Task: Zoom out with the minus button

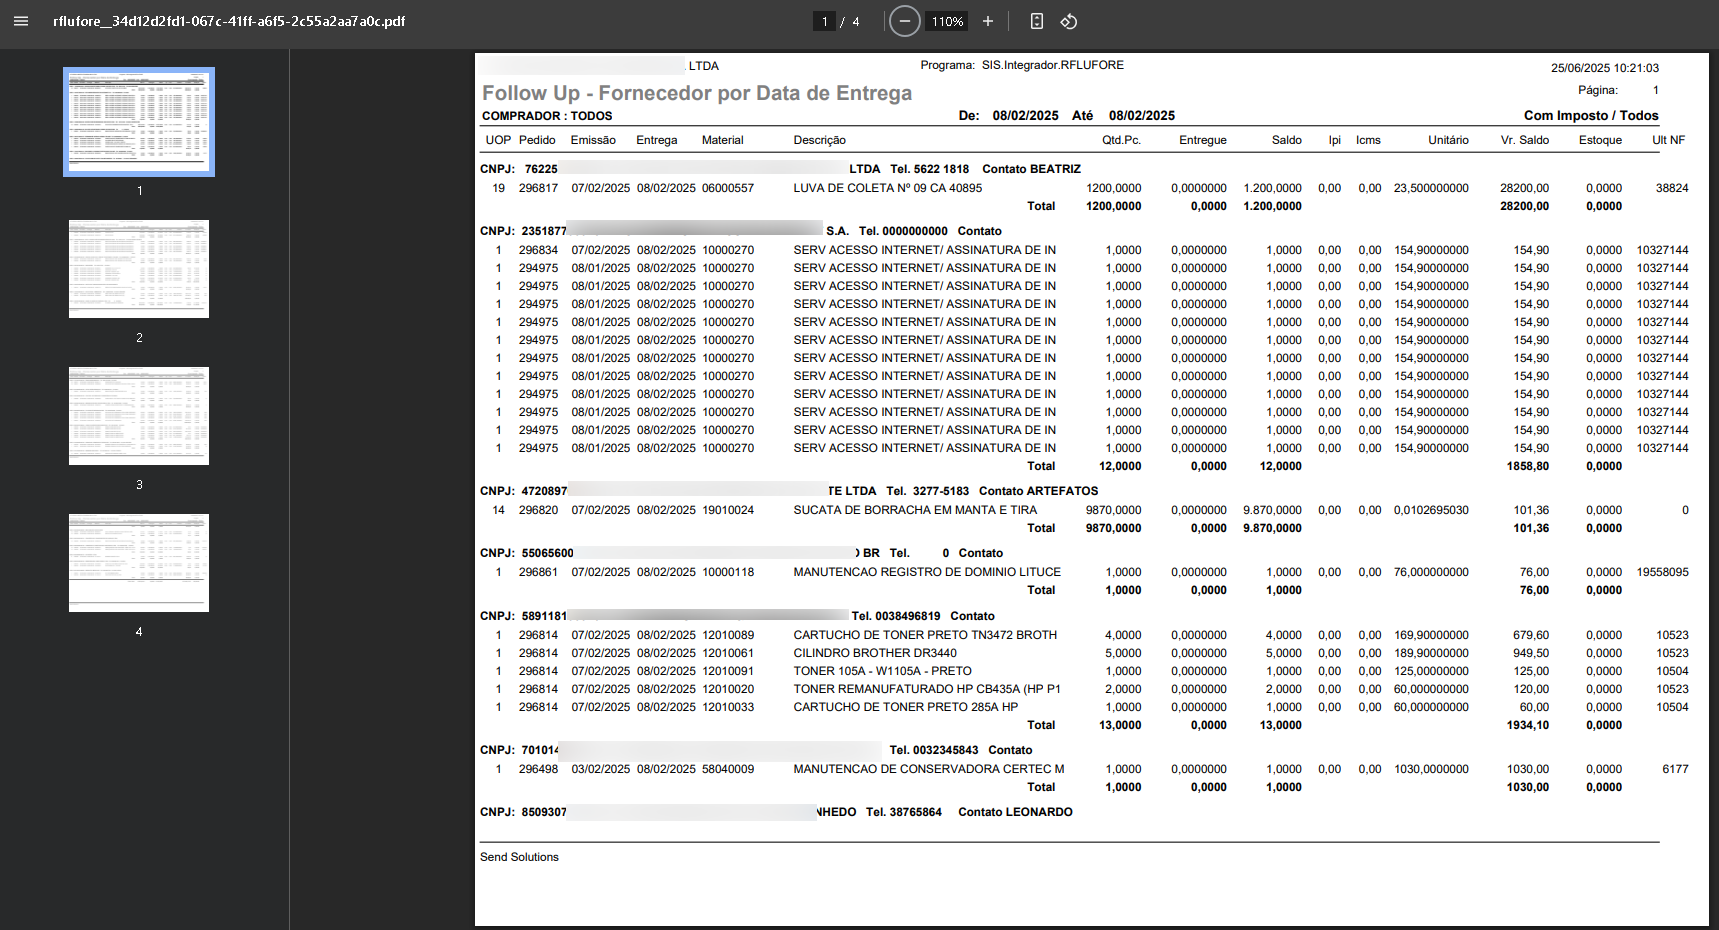Action: [904, 21]
